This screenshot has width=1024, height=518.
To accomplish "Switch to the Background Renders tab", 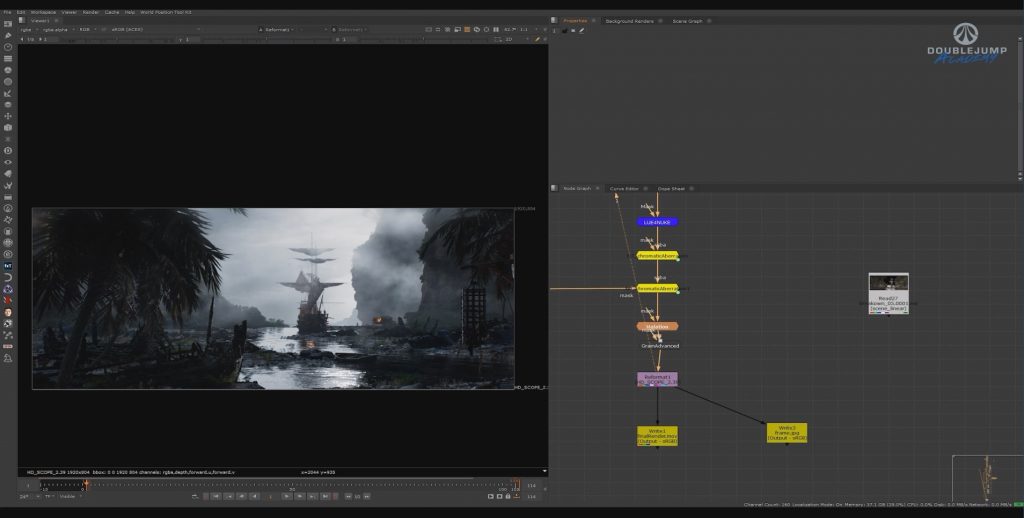I will (x=630, y=21).
